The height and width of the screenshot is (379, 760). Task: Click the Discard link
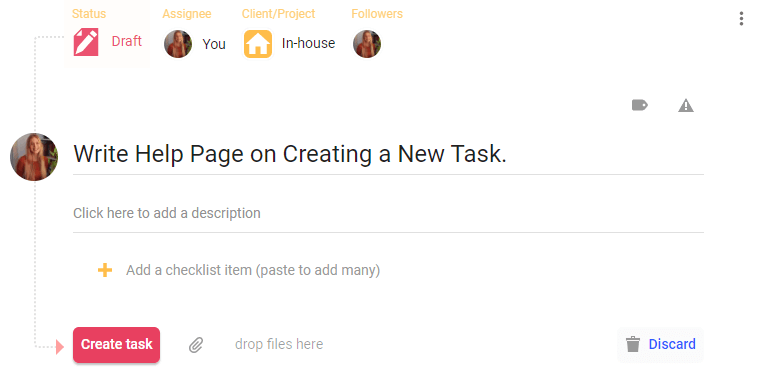(672, 344)
